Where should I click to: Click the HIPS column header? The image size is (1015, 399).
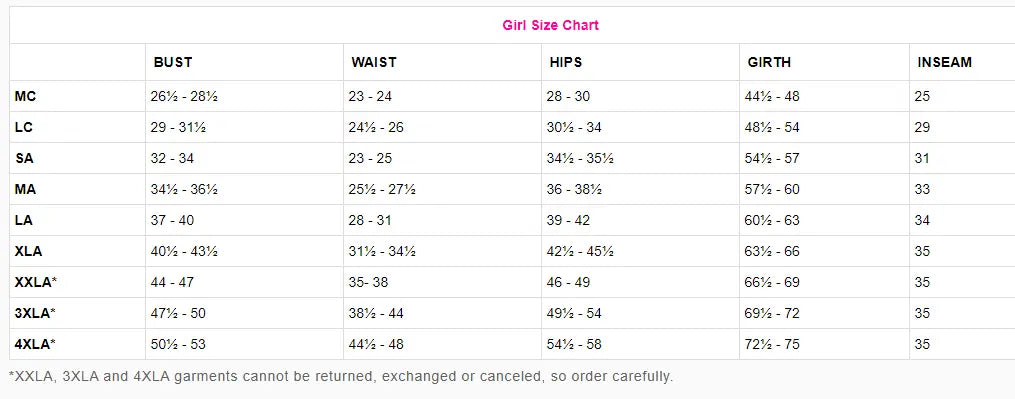[566, 62]
